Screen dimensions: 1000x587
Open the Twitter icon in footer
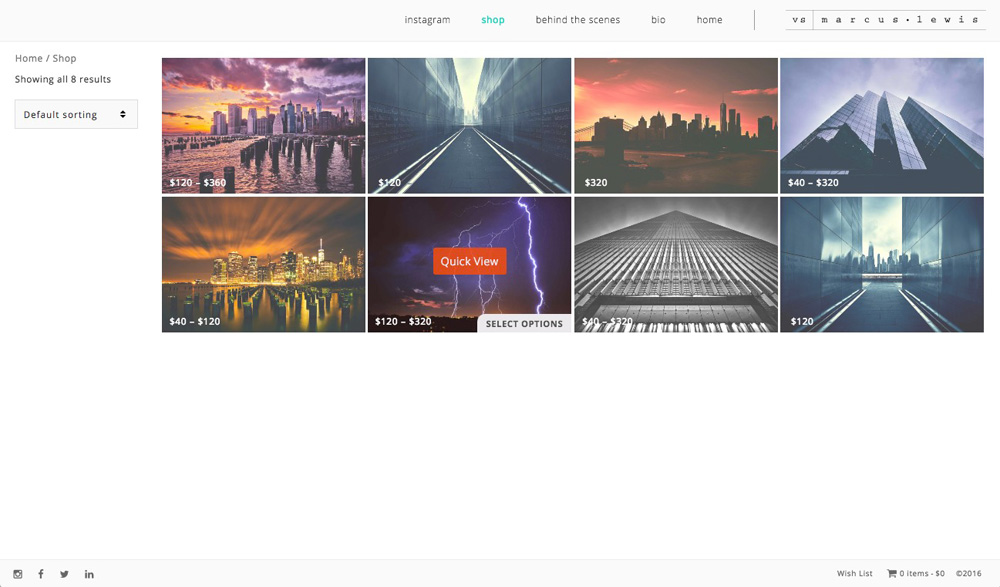pos(64,574)
